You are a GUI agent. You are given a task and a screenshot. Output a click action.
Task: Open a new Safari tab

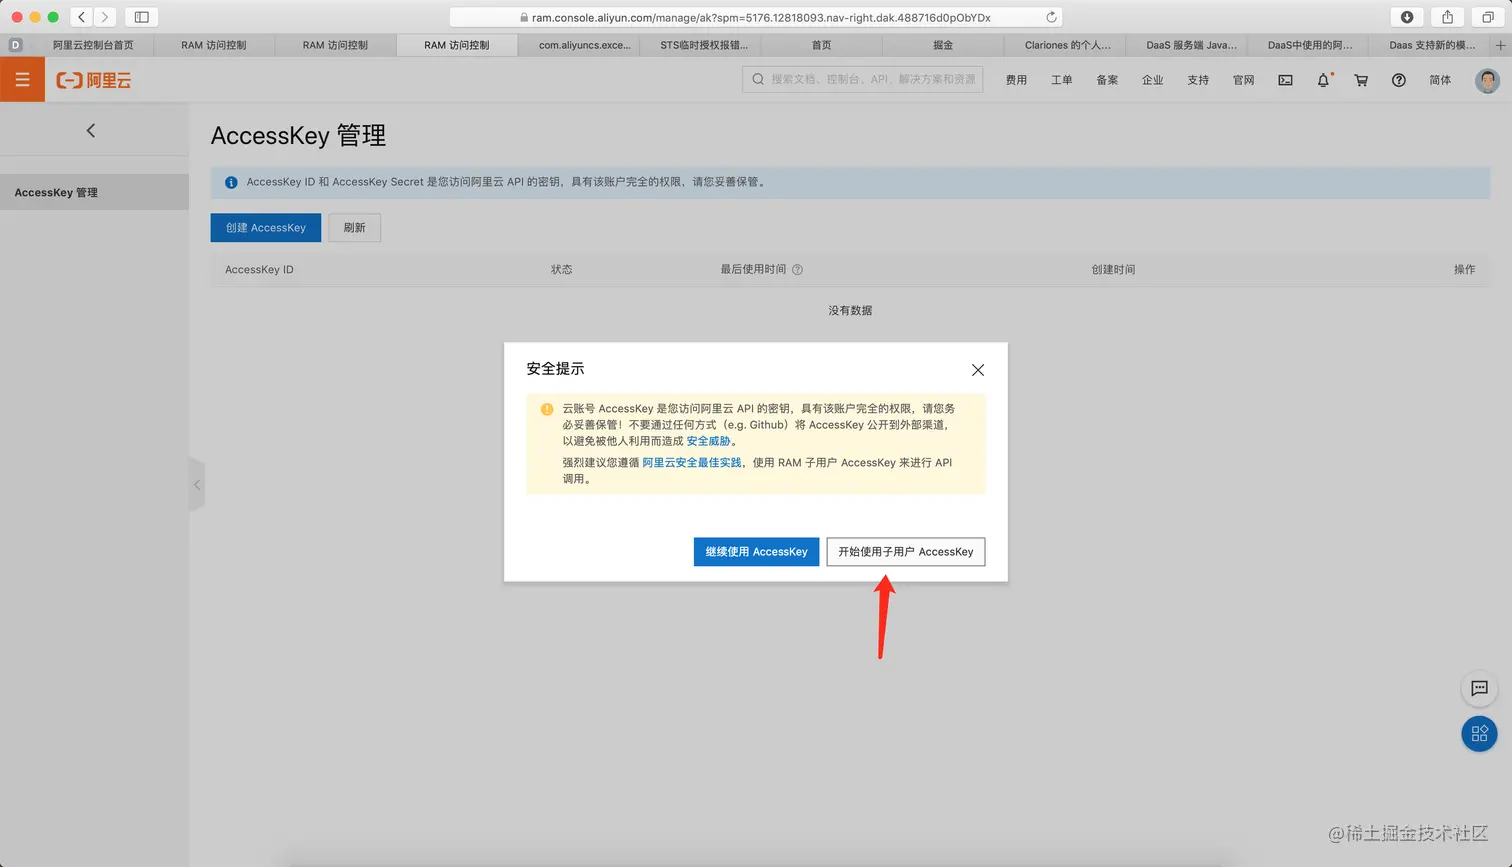[1500, 45]
